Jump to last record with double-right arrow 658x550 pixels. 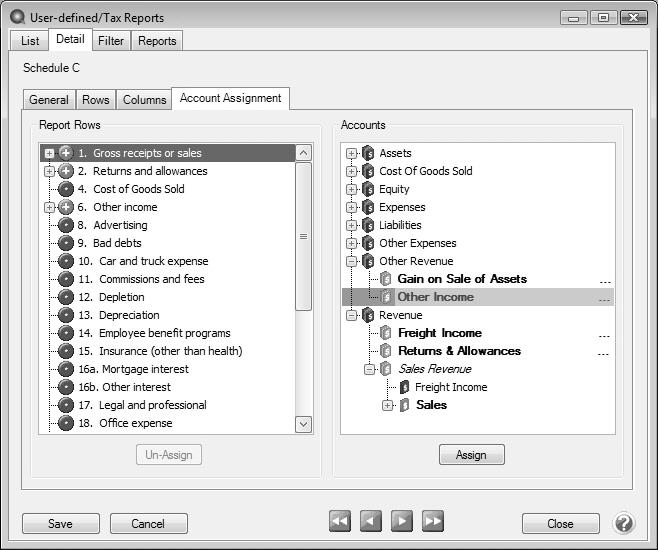433,521
